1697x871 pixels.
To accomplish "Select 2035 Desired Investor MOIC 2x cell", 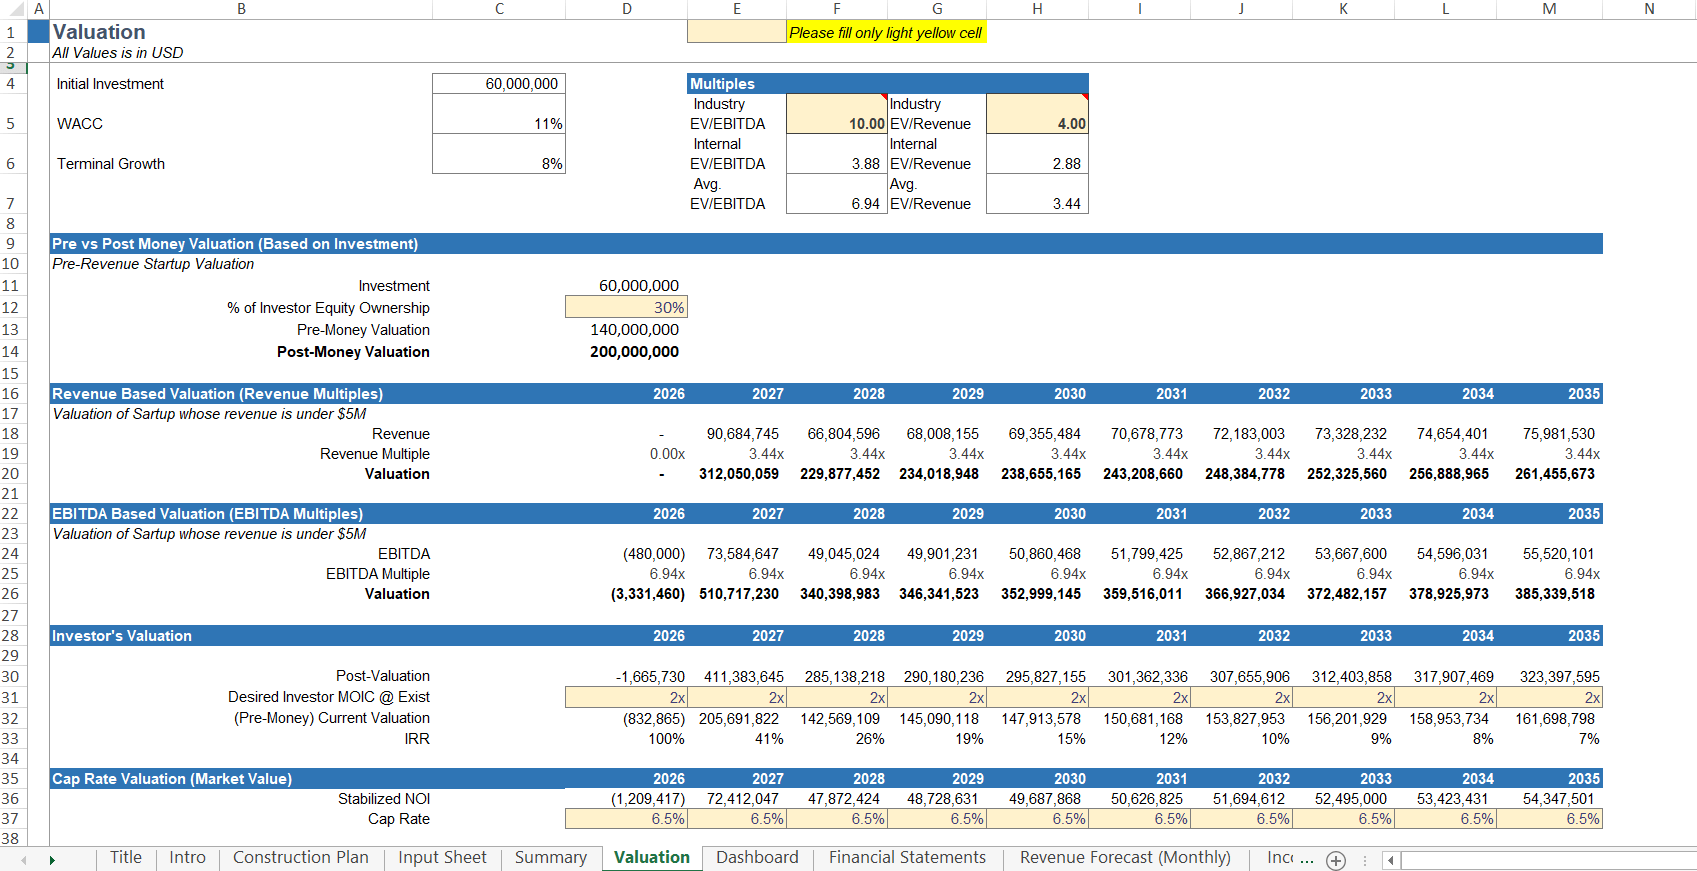I will 1548,697.
